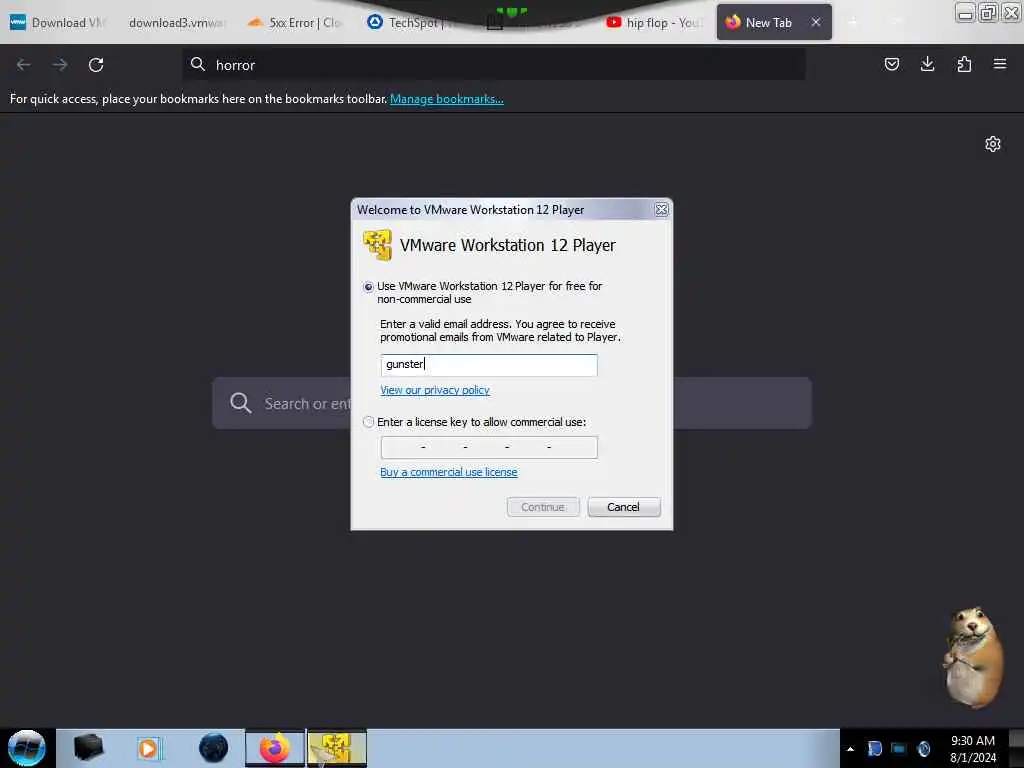1024x768 pixels.
Task: Click the network tray icon
Action: click(899, 748)
